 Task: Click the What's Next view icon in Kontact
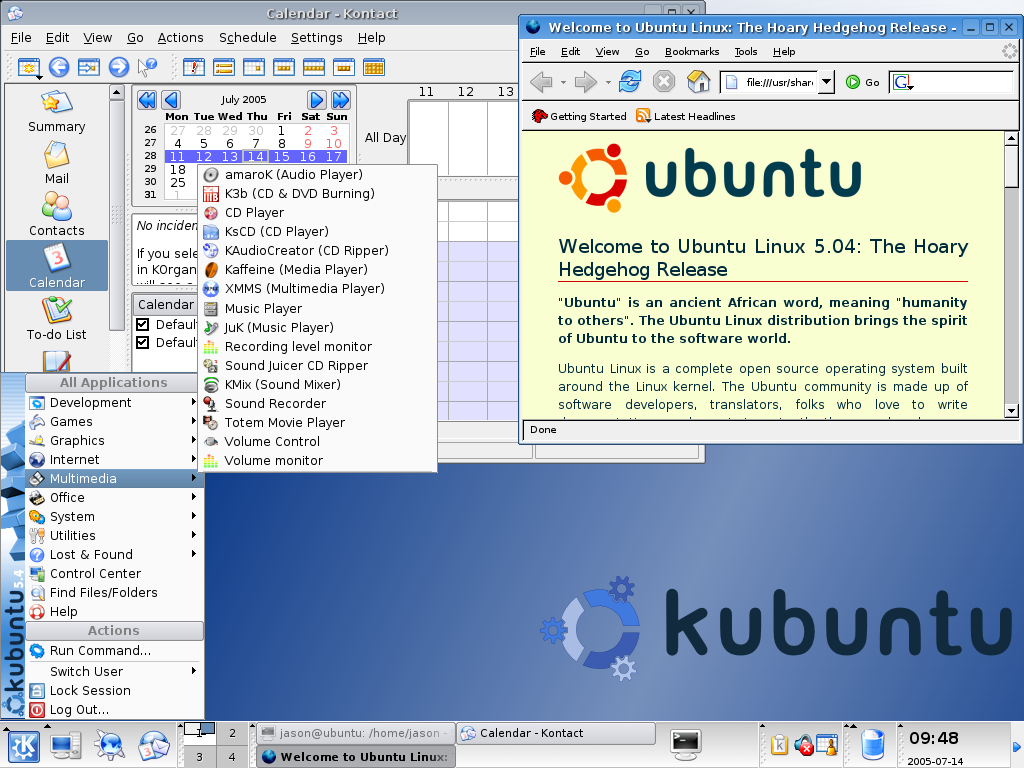(194, 67)
